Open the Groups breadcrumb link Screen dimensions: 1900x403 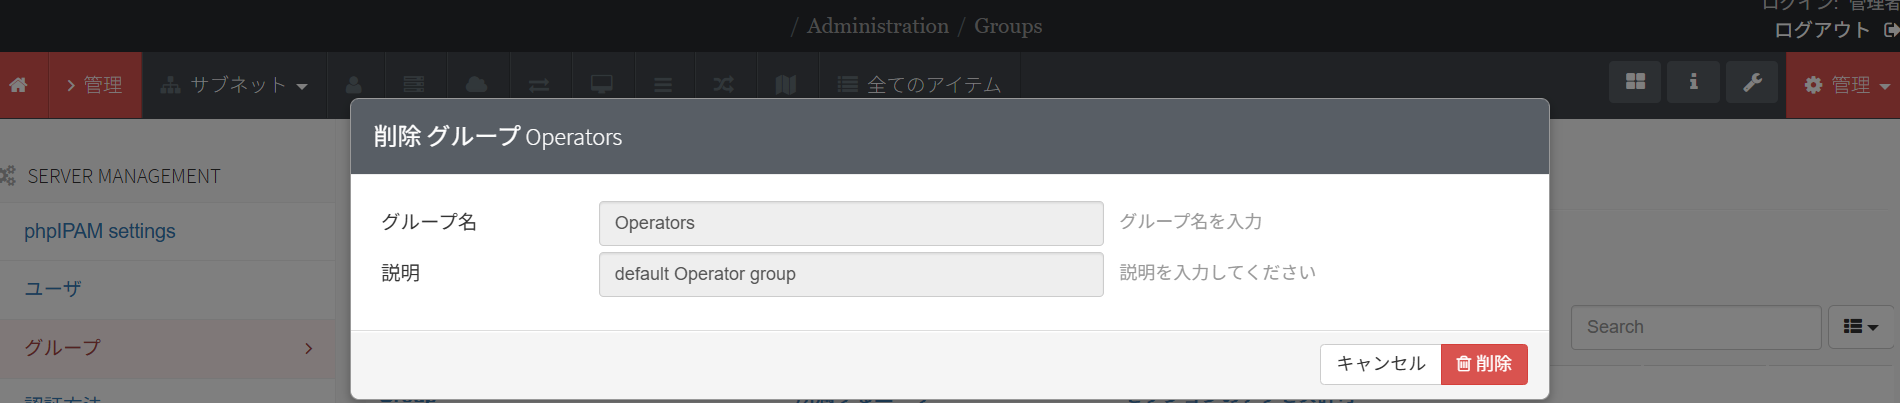(x=1008, y=26)
